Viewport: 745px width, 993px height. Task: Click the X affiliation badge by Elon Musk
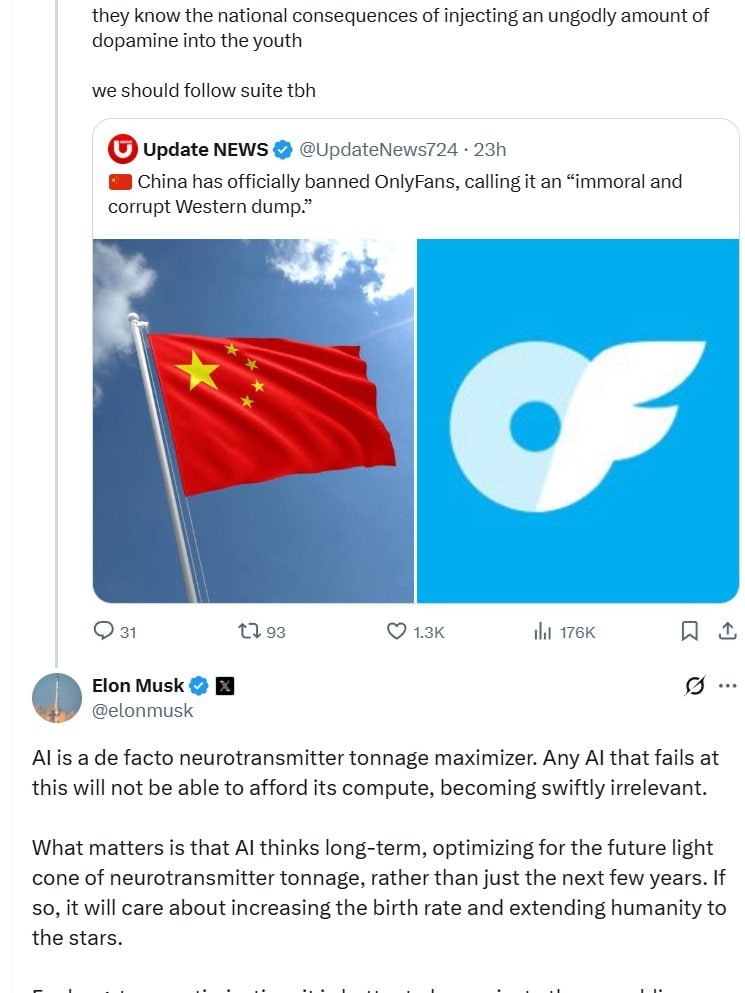coord(225,686)
